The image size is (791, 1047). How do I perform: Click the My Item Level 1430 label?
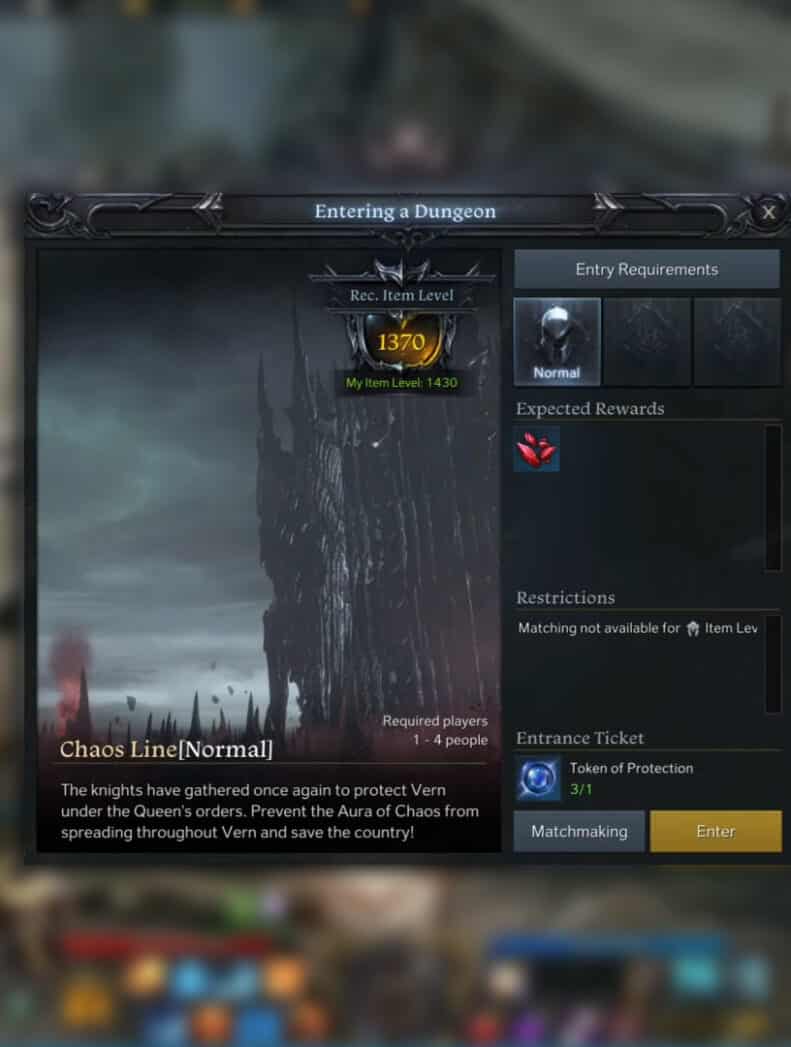click(401, 383)
